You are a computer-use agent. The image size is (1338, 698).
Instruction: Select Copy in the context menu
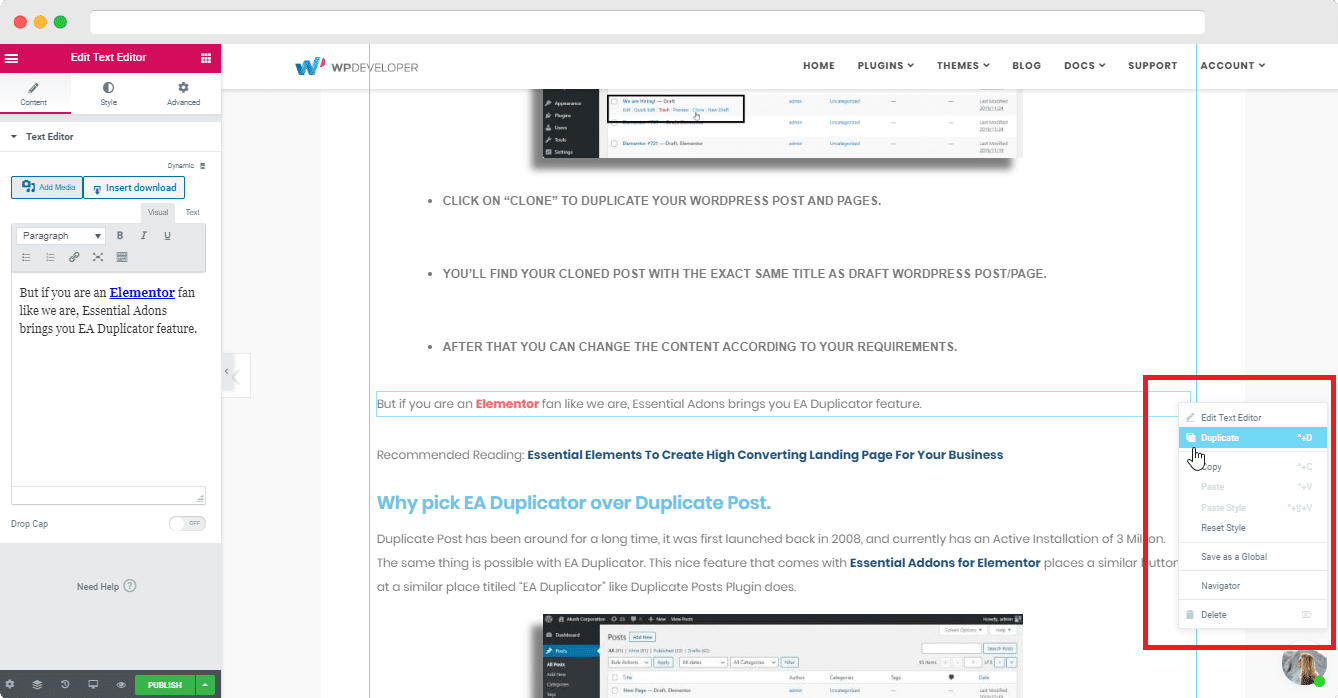pos(1253,467)
